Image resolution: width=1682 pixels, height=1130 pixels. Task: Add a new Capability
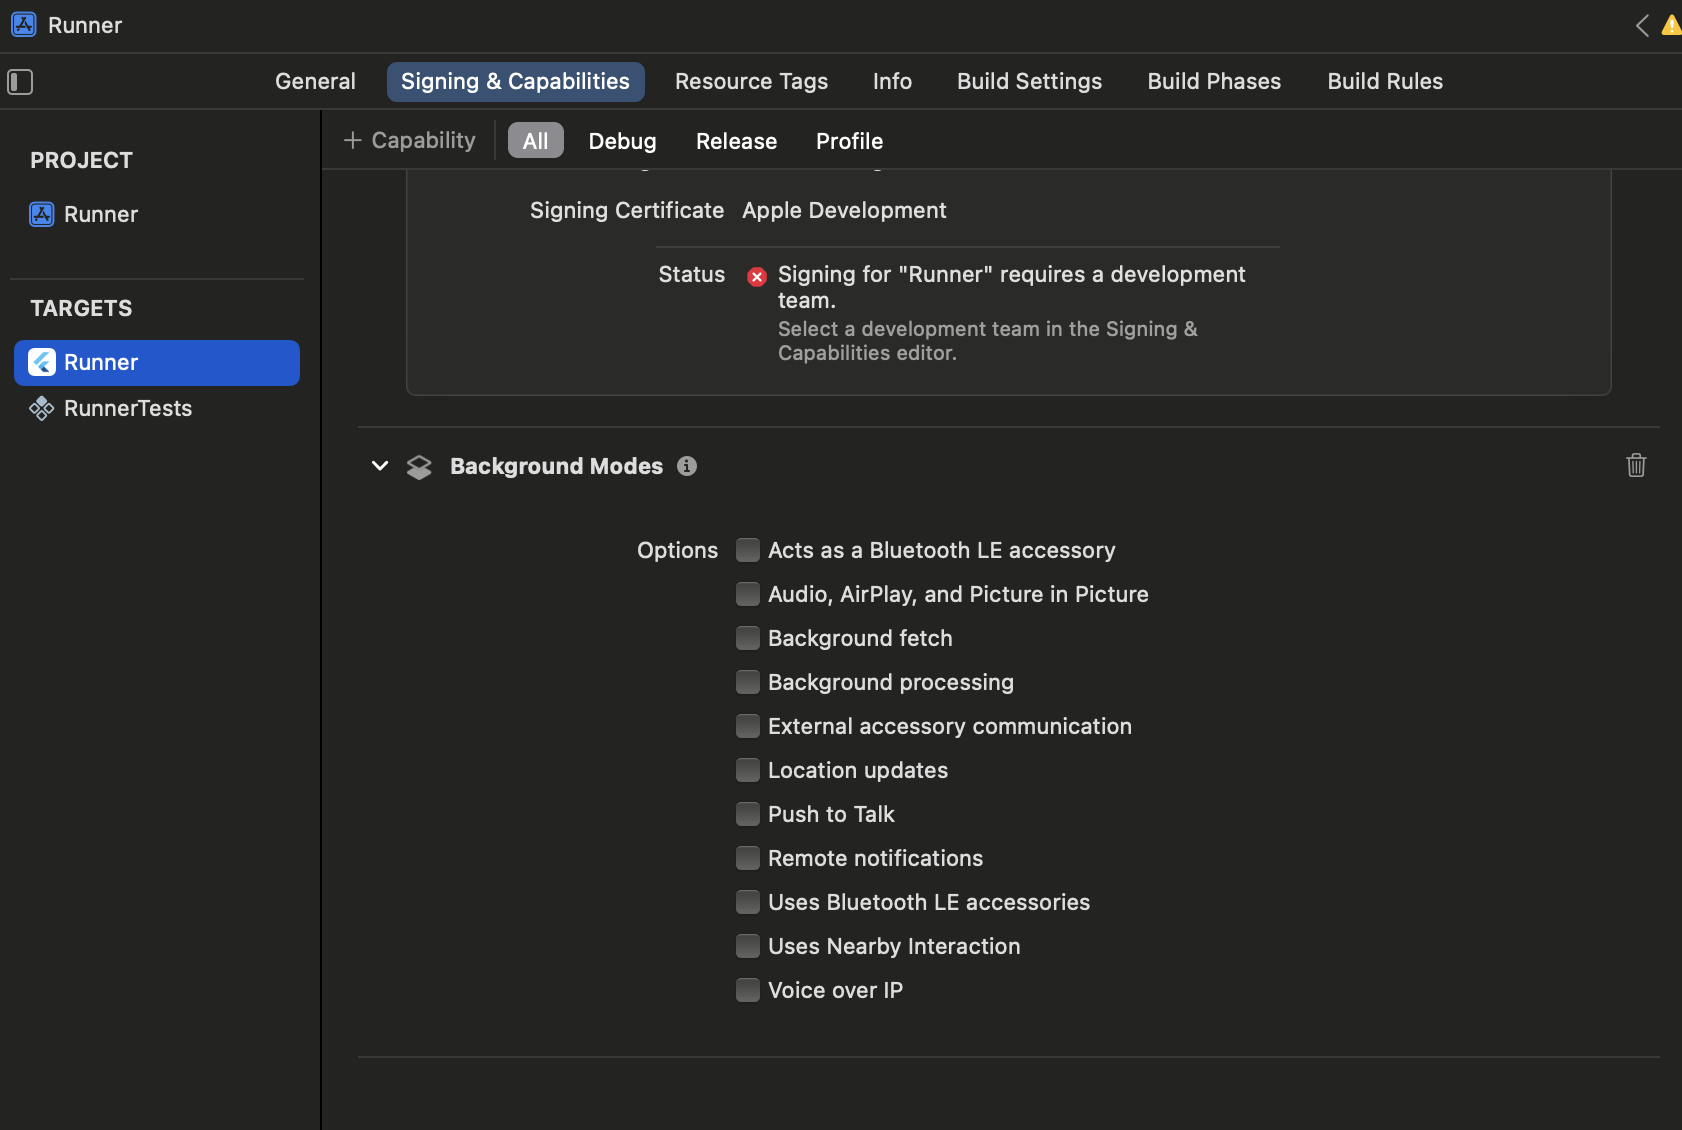pos(410,140)
